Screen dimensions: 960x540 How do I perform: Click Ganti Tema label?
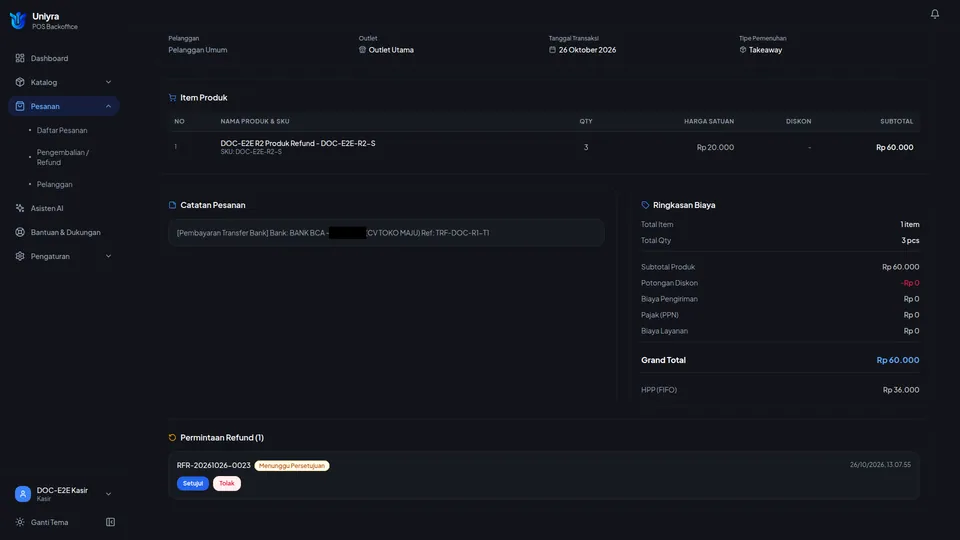point(50,522)
